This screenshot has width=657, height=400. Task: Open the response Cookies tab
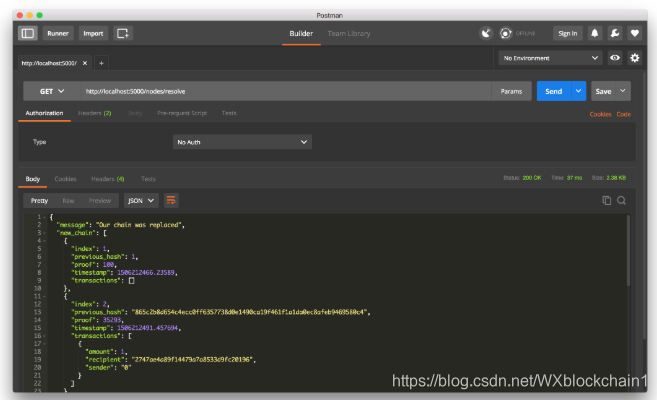(65, 179)
